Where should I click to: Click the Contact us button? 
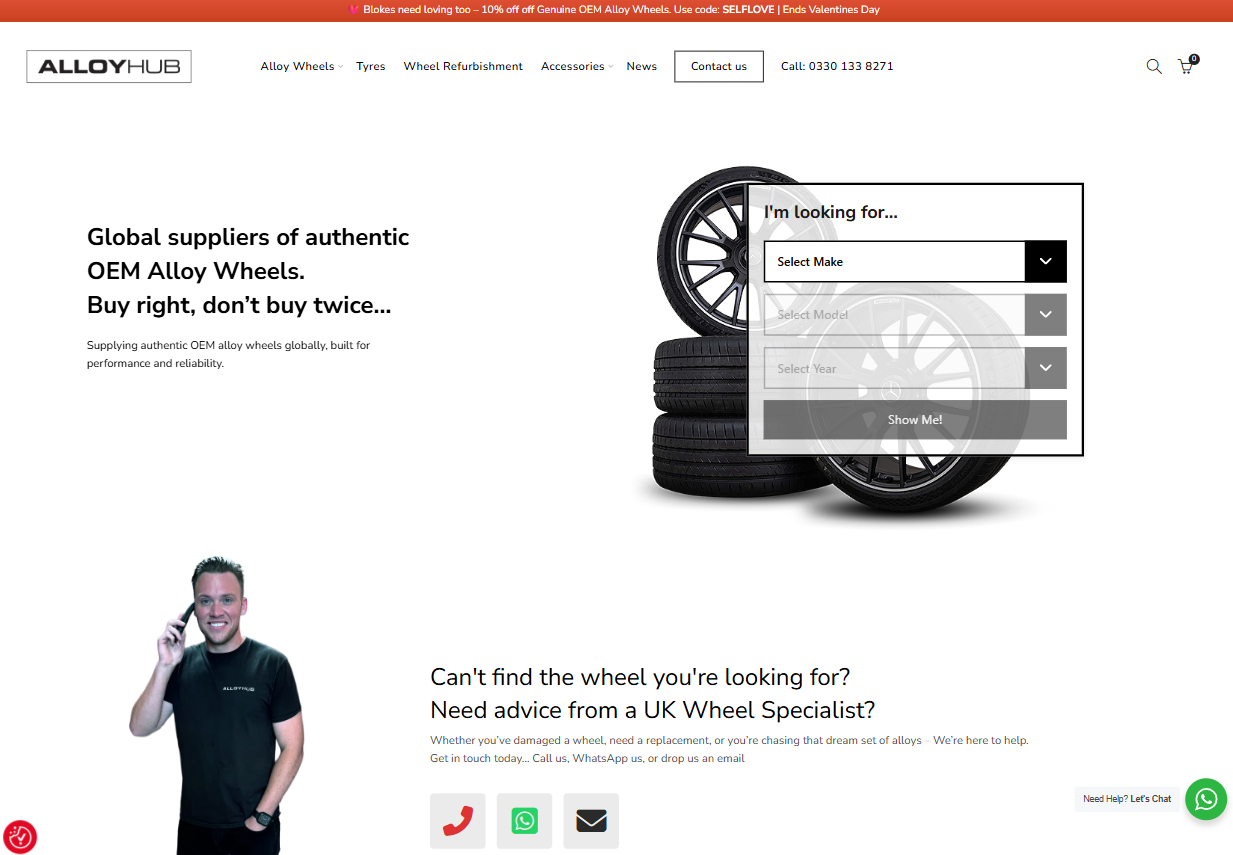pyautogui.click(x=718, y=67)
